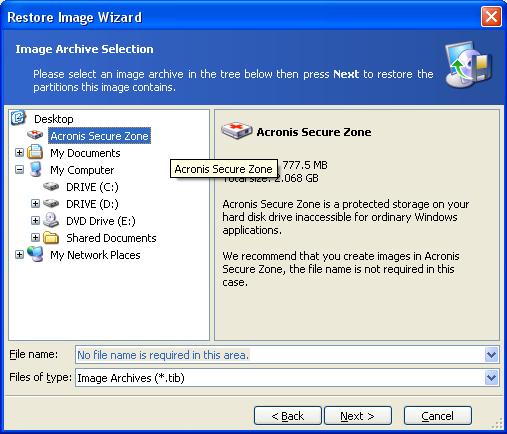Click the Acronis Secure Zone tree icon

35,135
